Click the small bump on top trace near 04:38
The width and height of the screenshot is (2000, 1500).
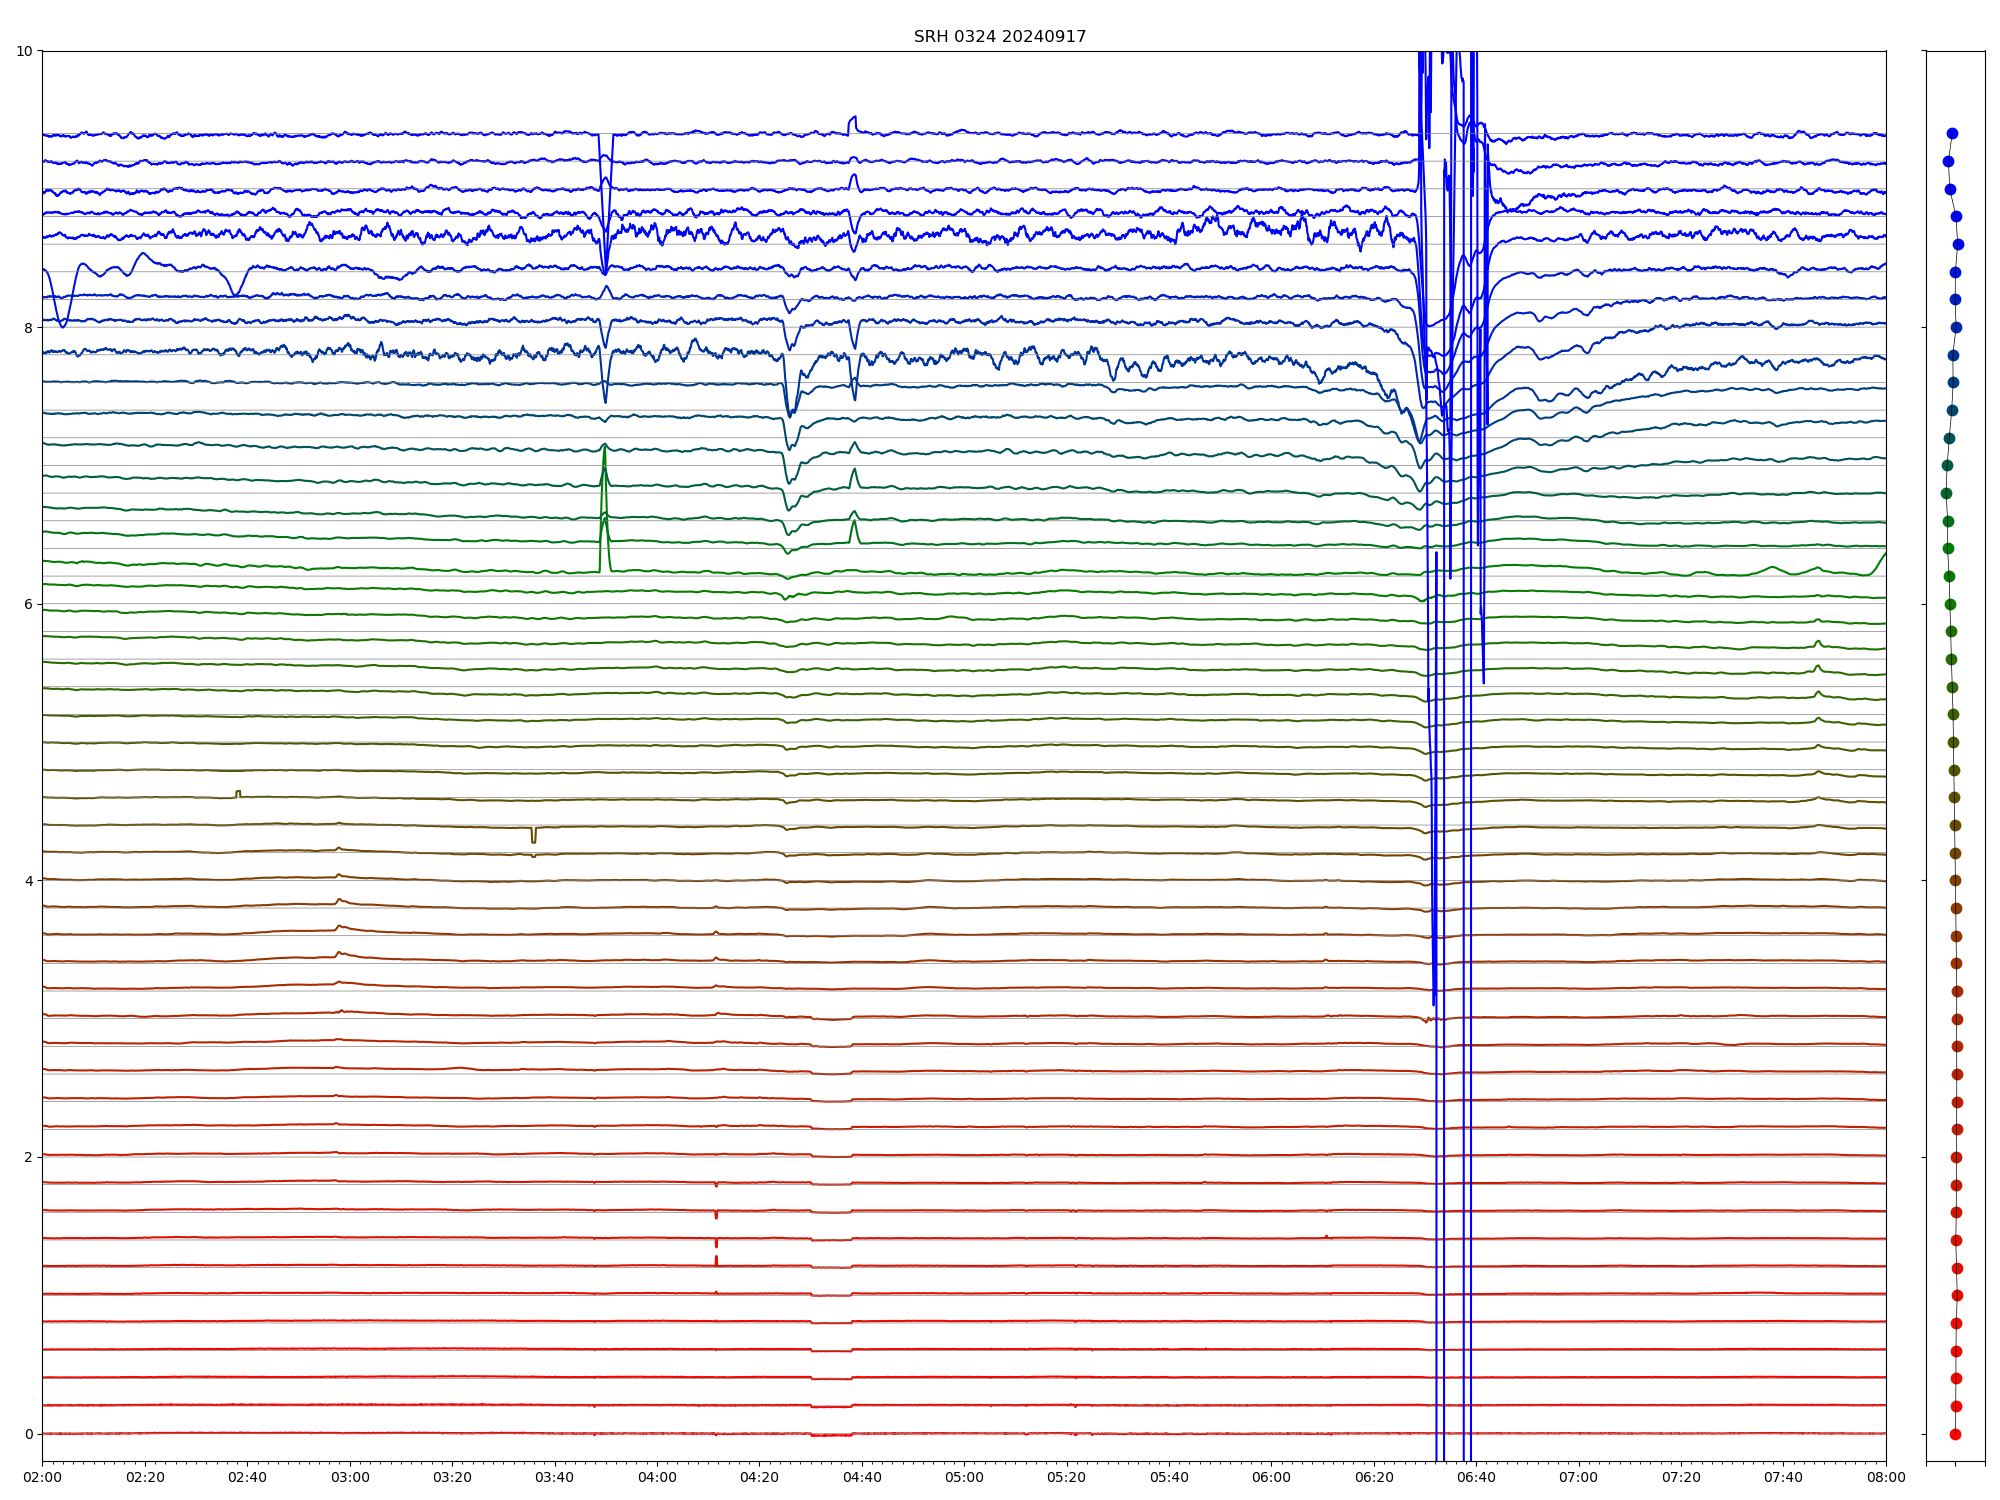tap(852, 121)
